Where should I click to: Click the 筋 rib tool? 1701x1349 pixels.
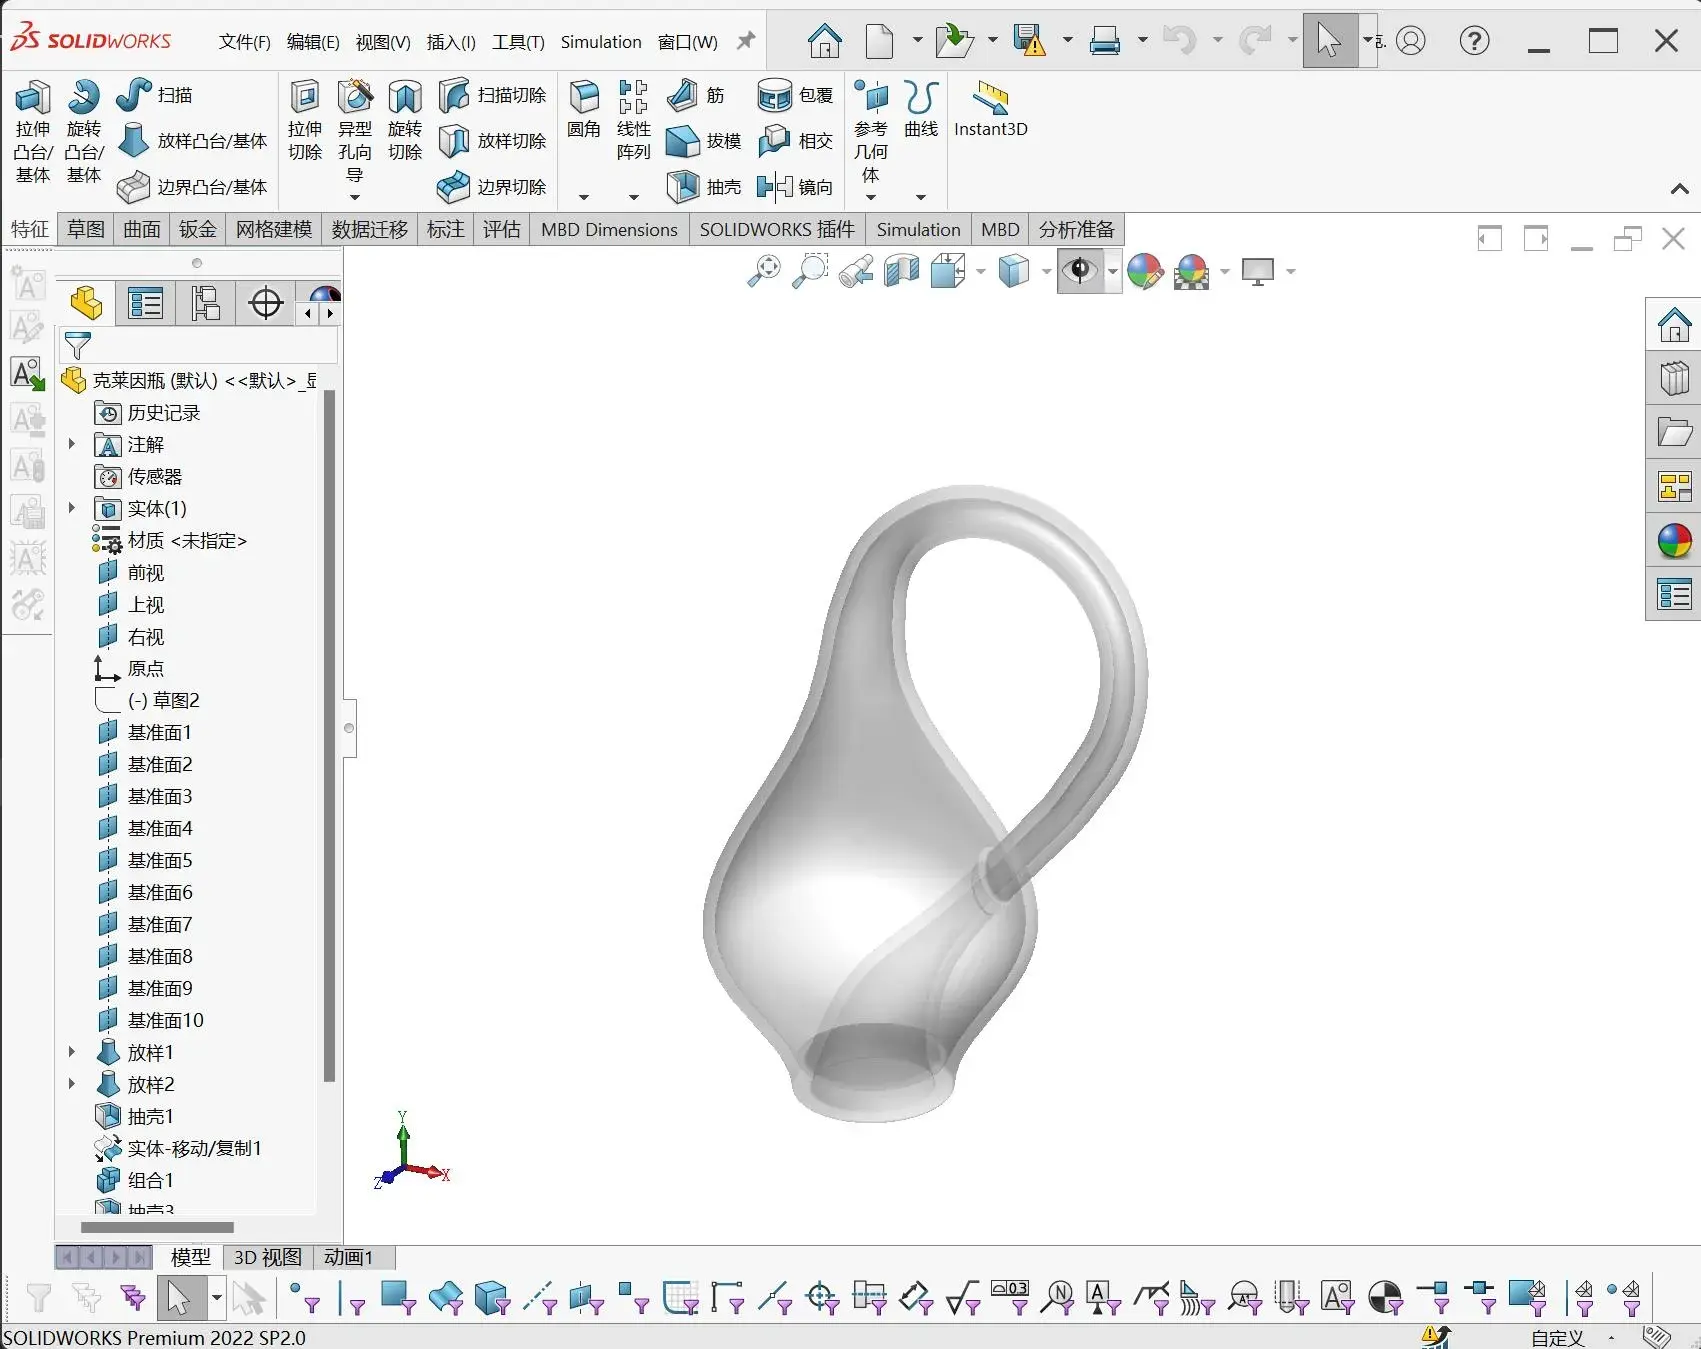point(697,95)
